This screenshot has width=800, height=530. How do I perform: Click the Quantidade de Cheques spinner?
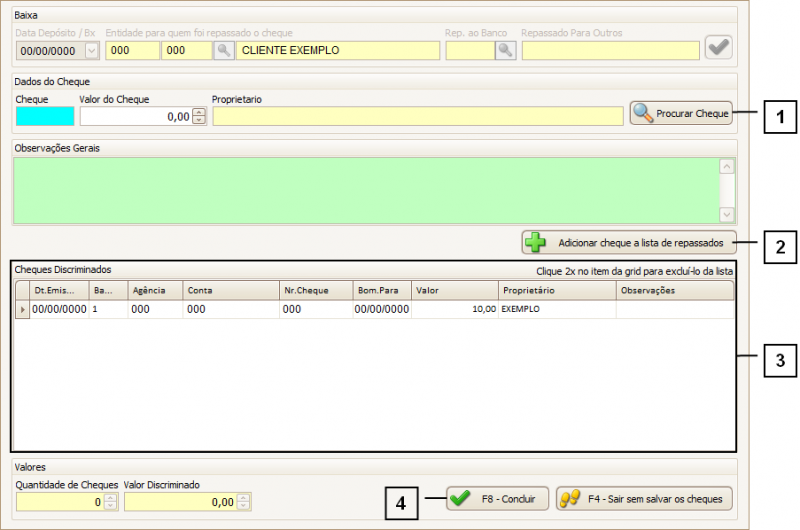pyautogui.click(x=110, y=502)
